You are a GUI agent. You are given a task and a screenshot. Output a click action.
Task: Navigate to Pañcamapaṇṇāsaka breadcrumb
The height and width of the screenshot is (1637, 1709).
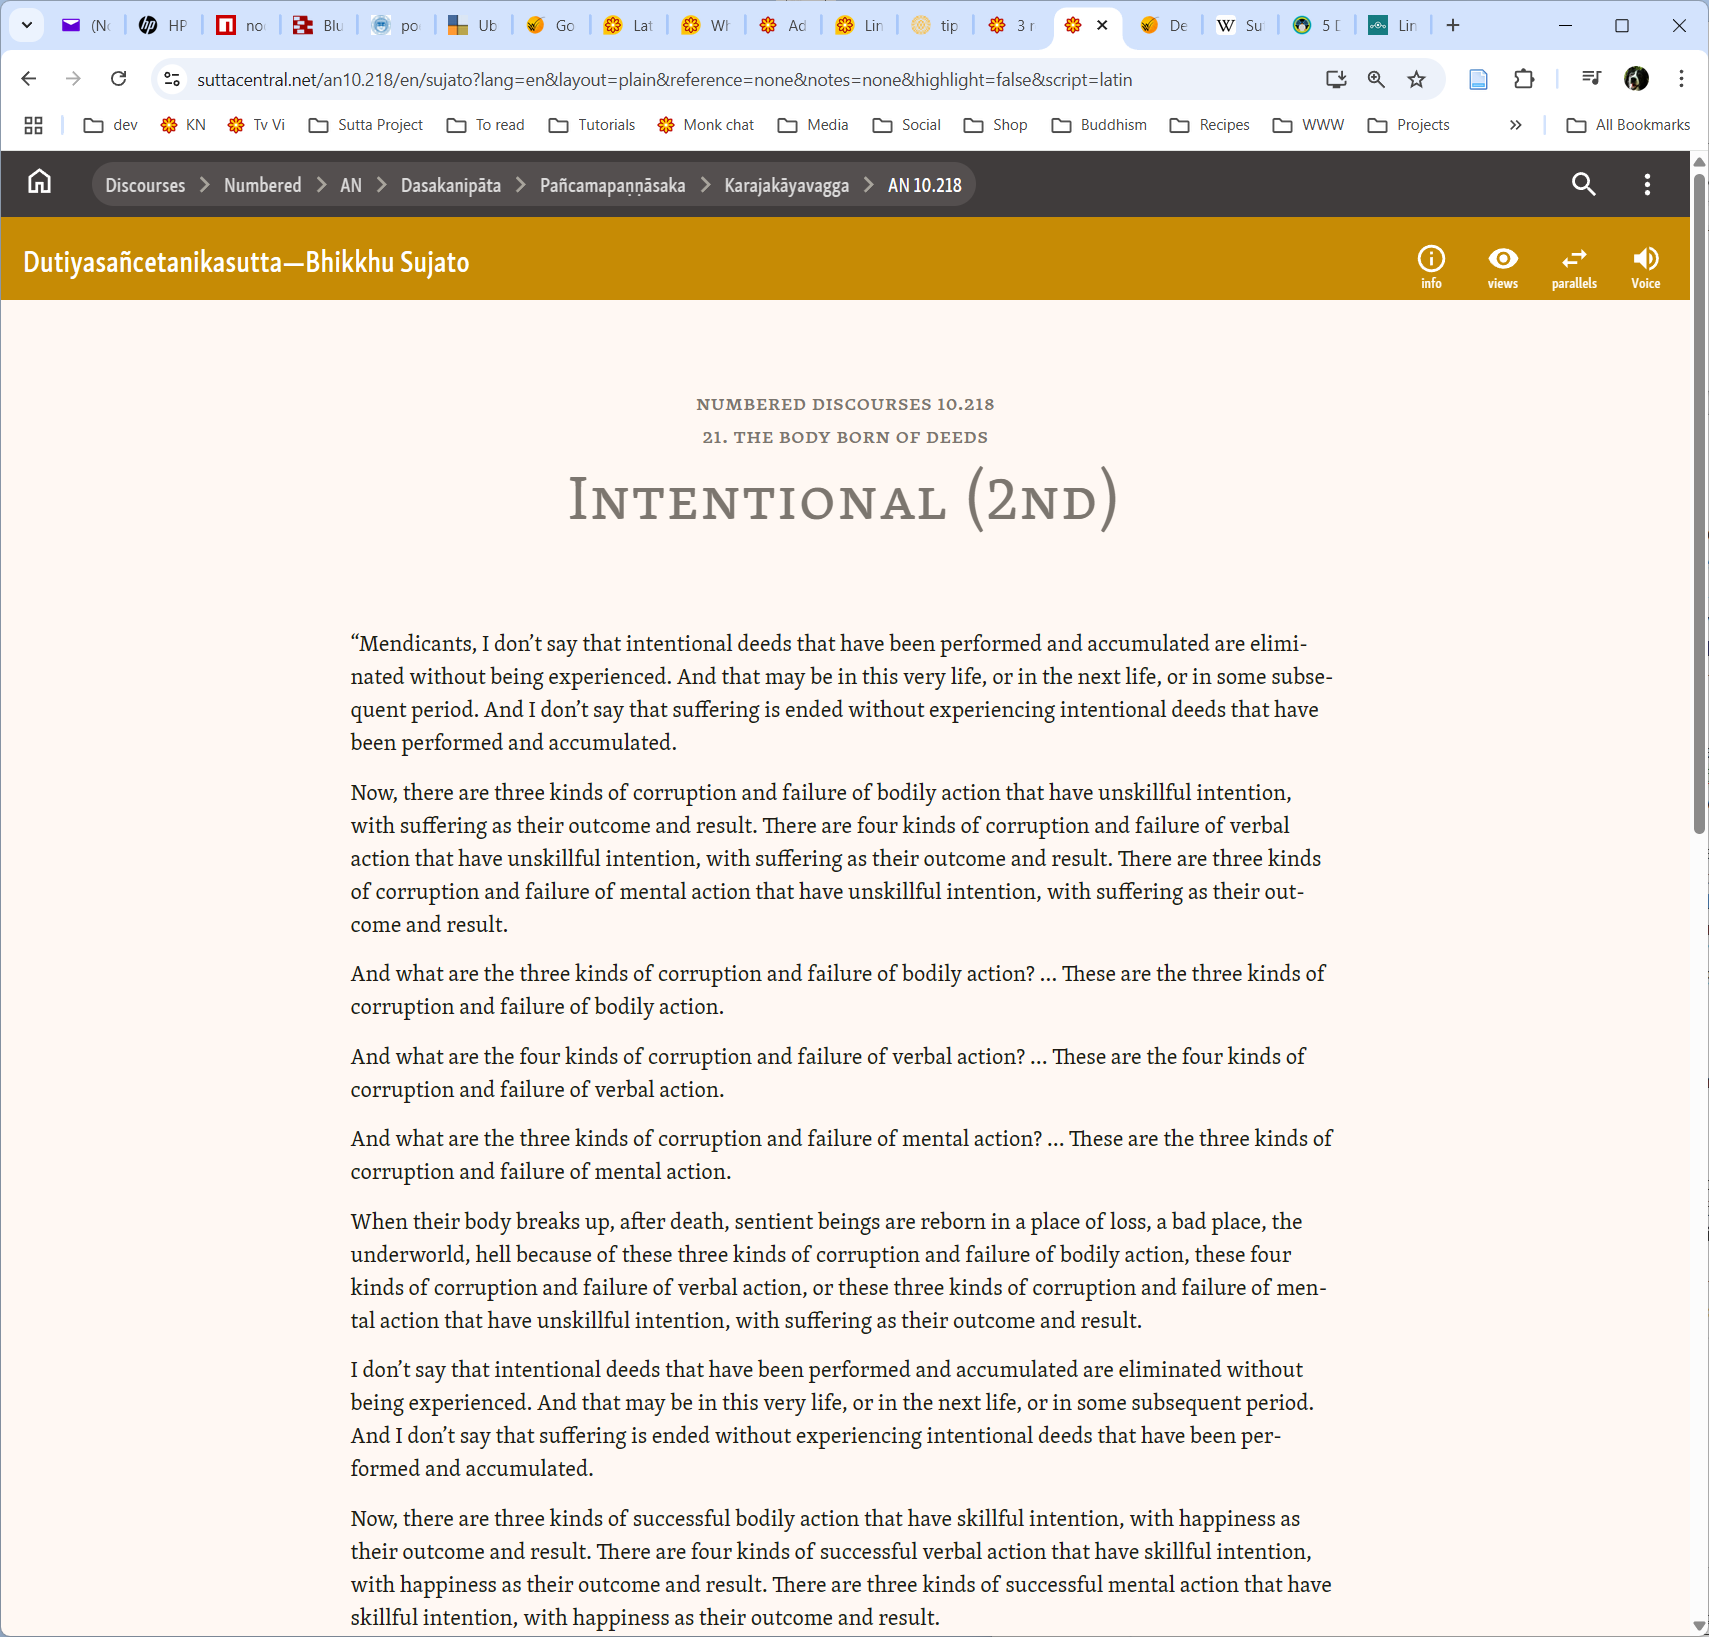tap(613, 185)
